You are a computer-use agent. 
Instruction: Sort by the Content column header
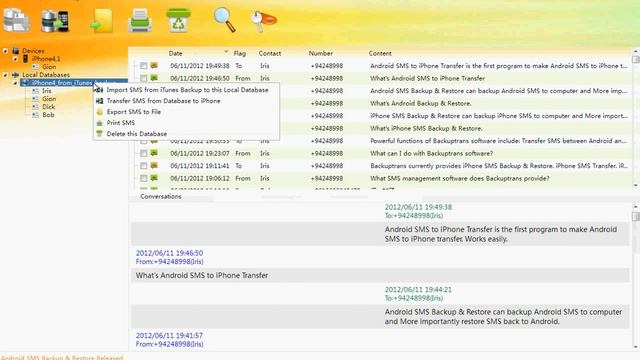pyautogui.click(x=380, y=53)
